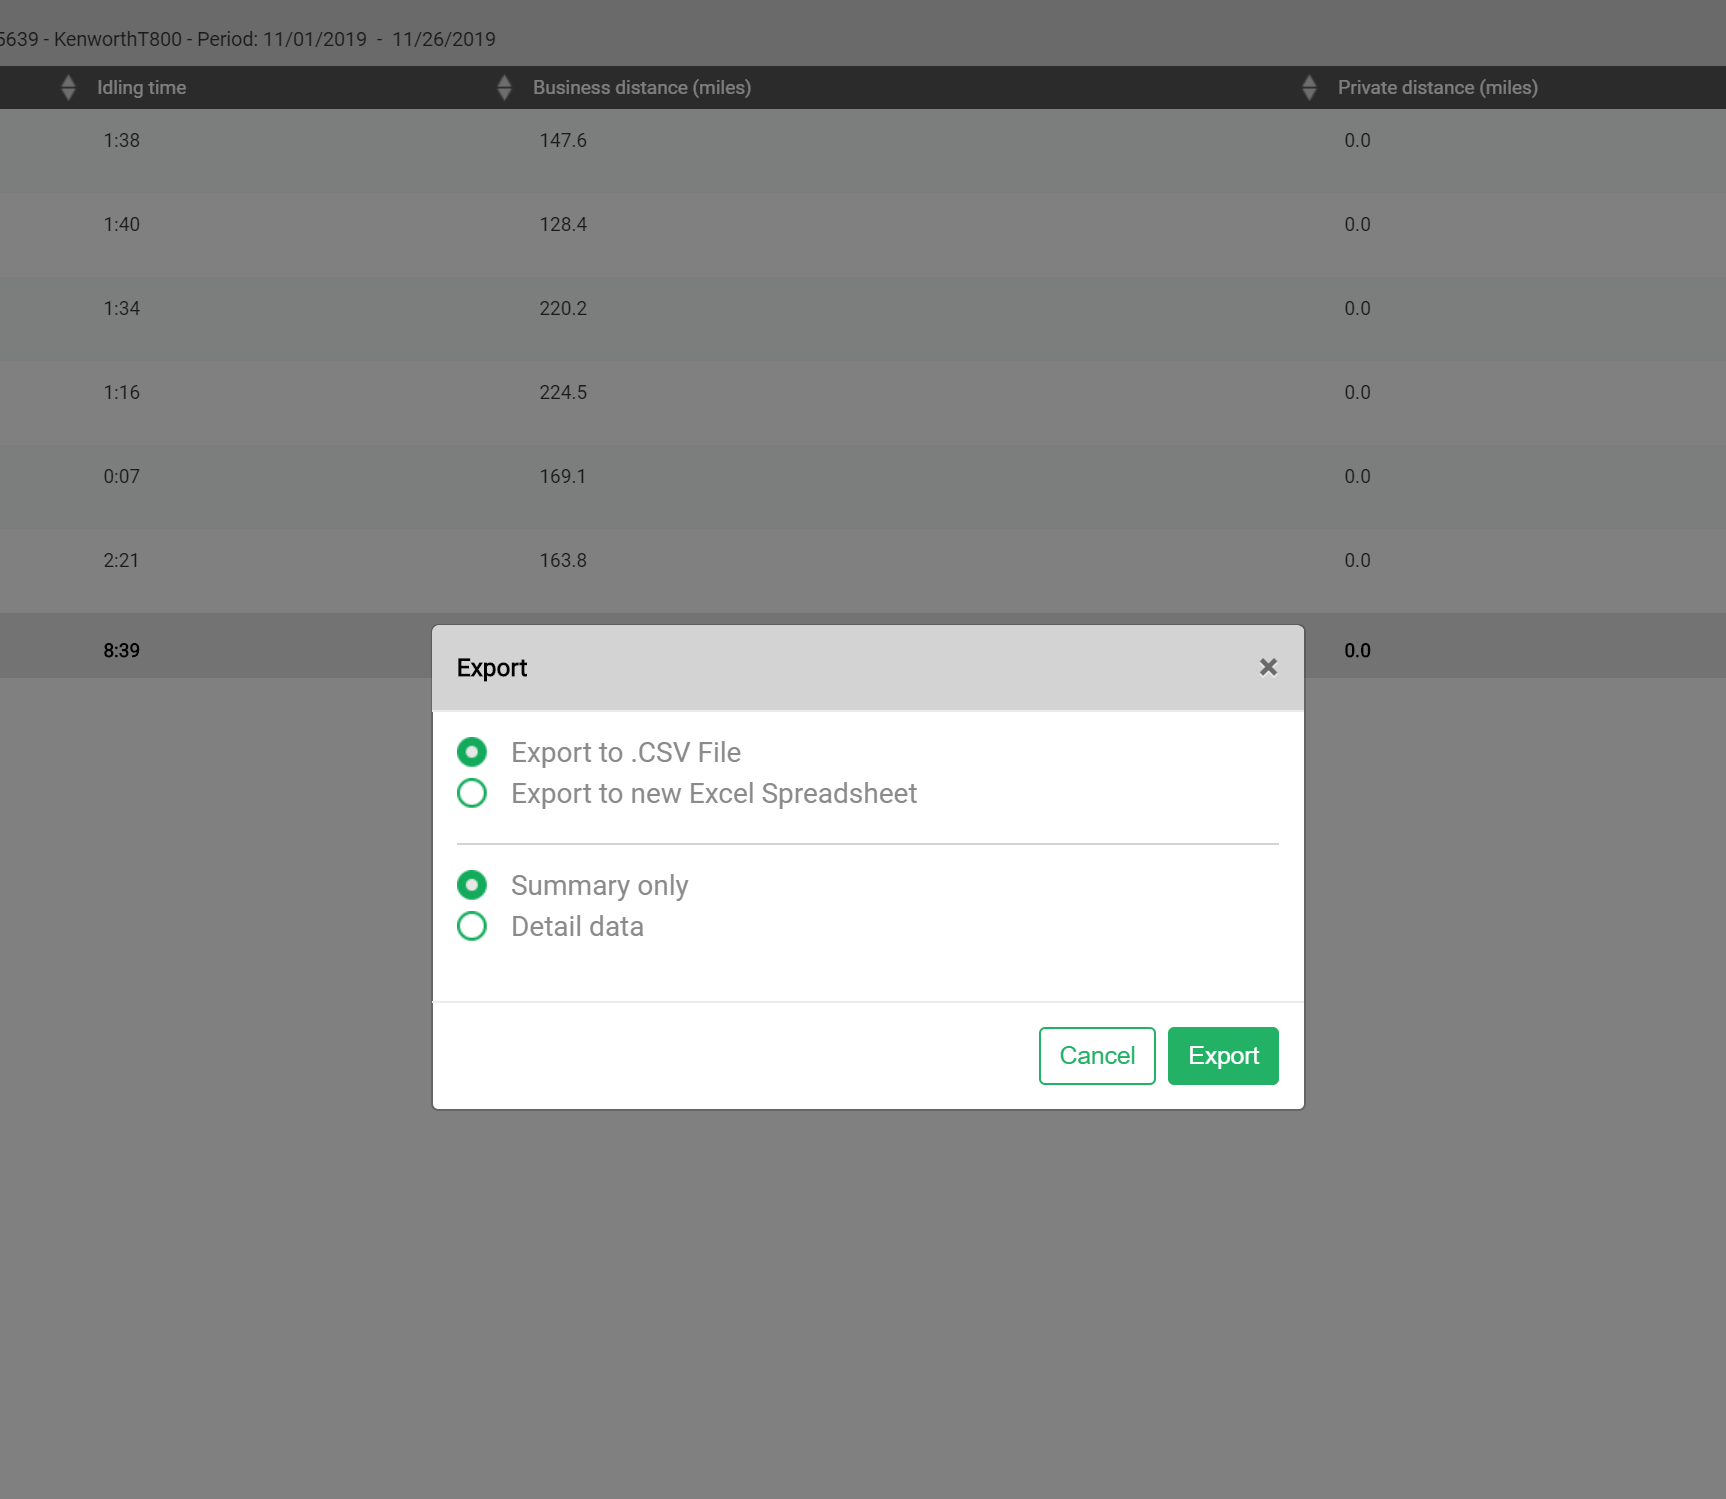Cancel the export dialog

[x=1097, y=1056]
